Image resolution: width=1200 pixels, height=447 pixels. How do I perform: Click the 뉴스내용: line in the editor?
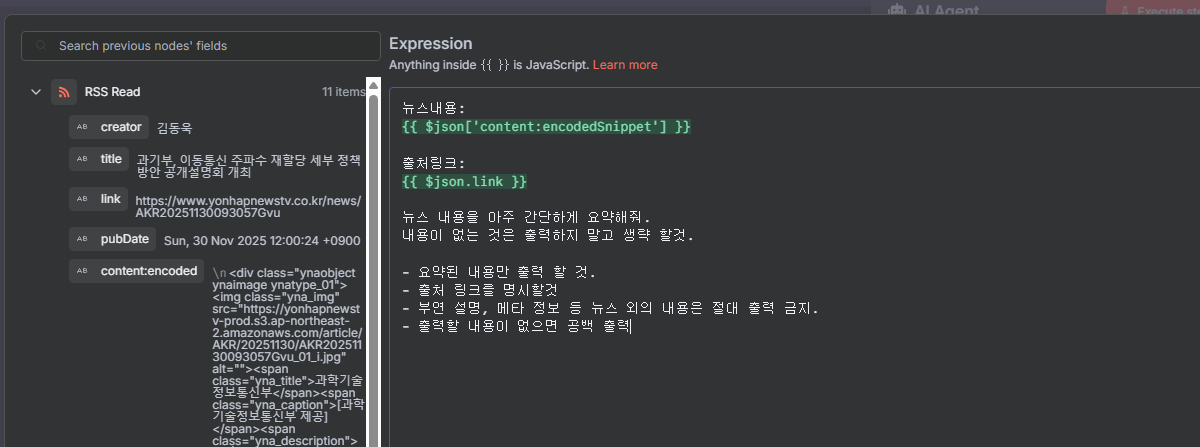tap(434, 109)
